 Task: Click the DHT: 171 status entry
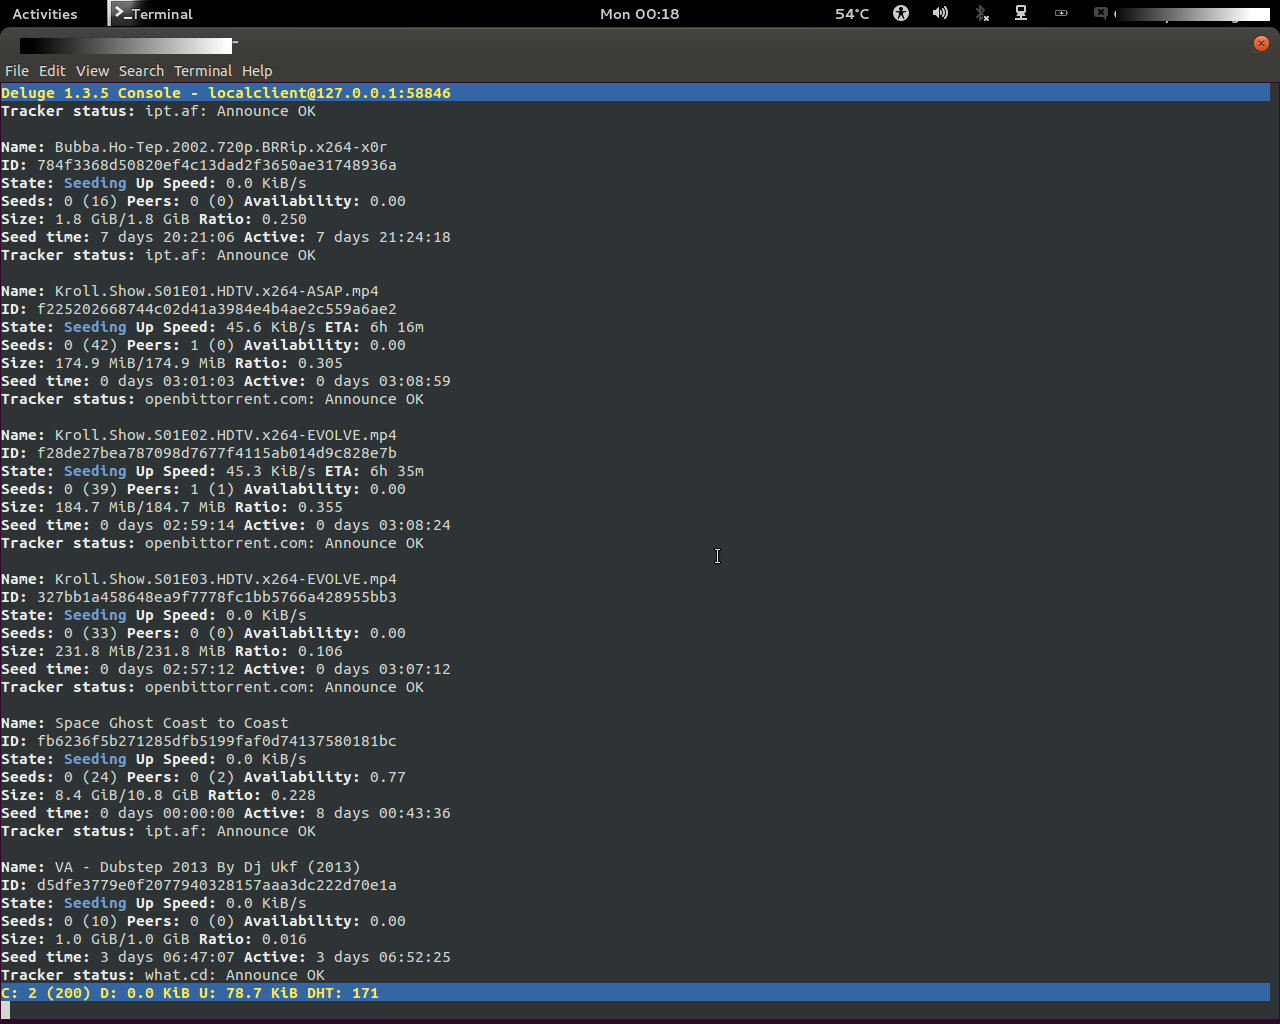click(x=343, y=993)
